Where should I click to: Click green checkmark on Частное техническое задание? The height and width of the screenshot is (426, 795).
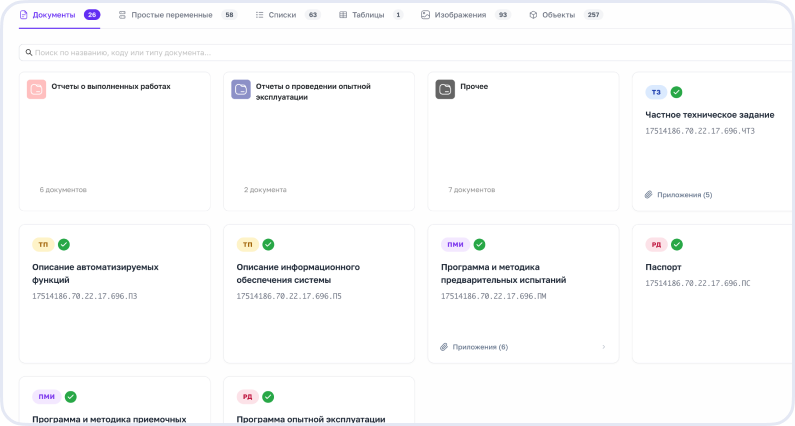coord(676,92)
